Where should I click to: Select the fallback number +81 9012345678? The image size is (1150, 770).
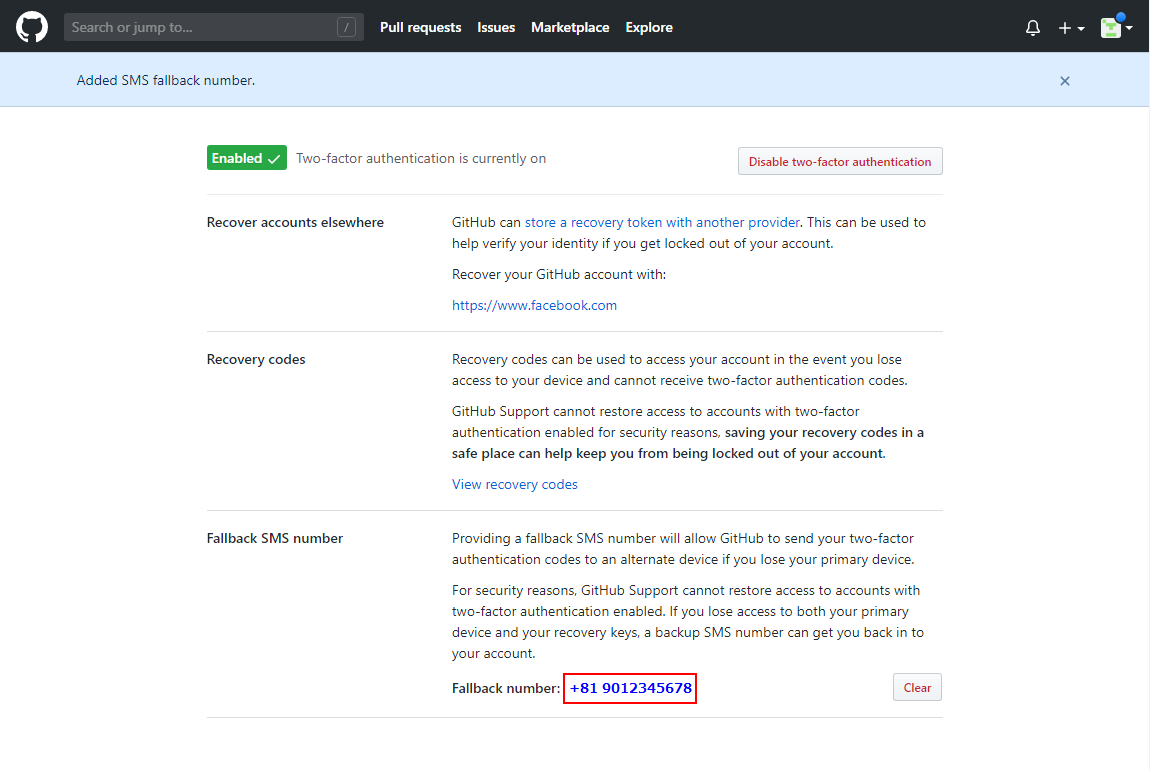pyautogui.click(x=630, y=688)
